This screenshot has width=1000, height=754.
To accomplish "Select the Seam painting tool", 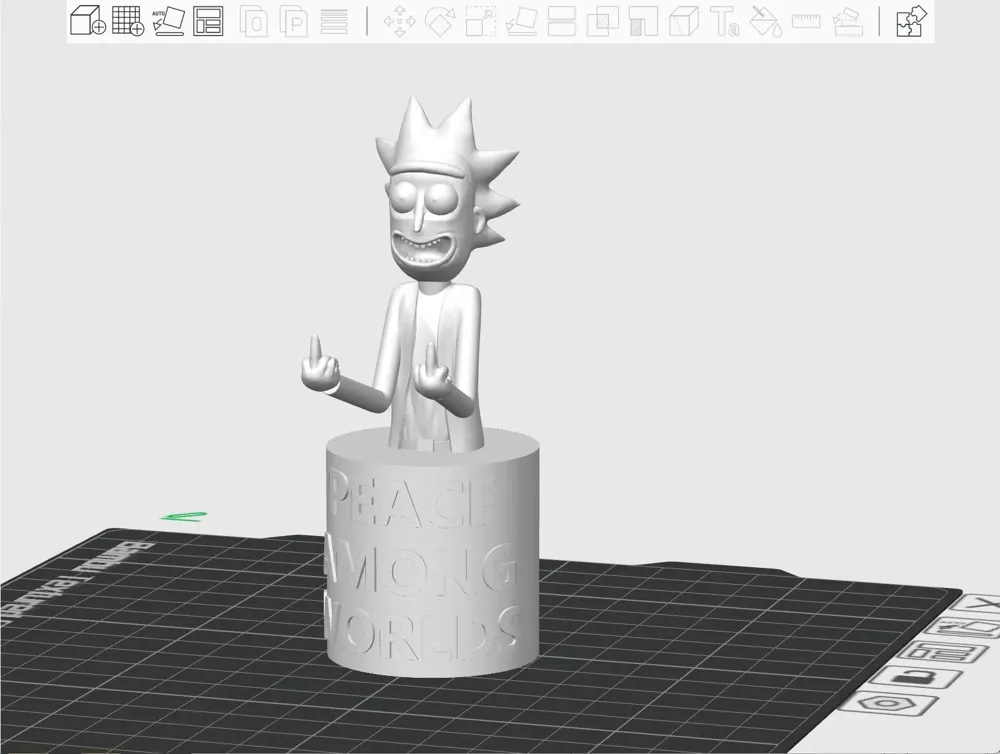I will tap(684, 22).
